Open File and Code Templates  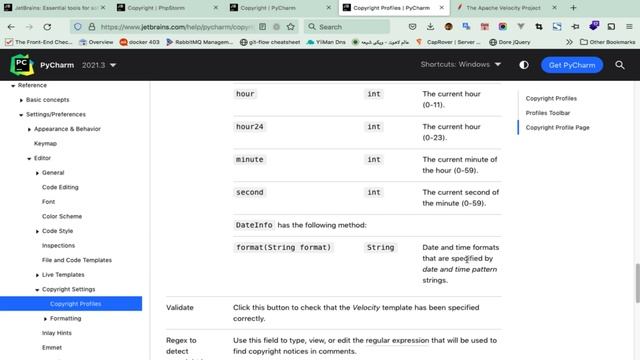(x=77, y=260)
